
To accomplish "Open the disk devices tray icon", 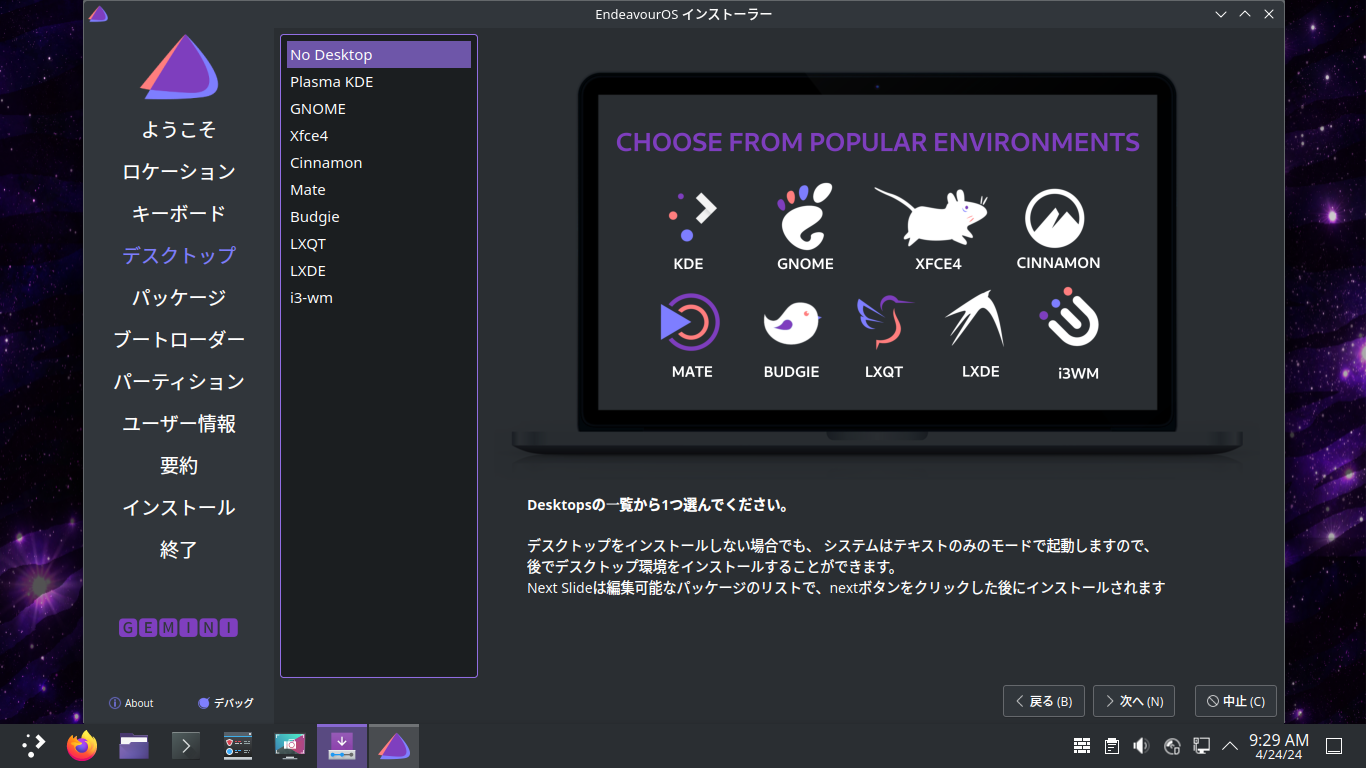I will pyautogui.click(x=1172, y=746).
